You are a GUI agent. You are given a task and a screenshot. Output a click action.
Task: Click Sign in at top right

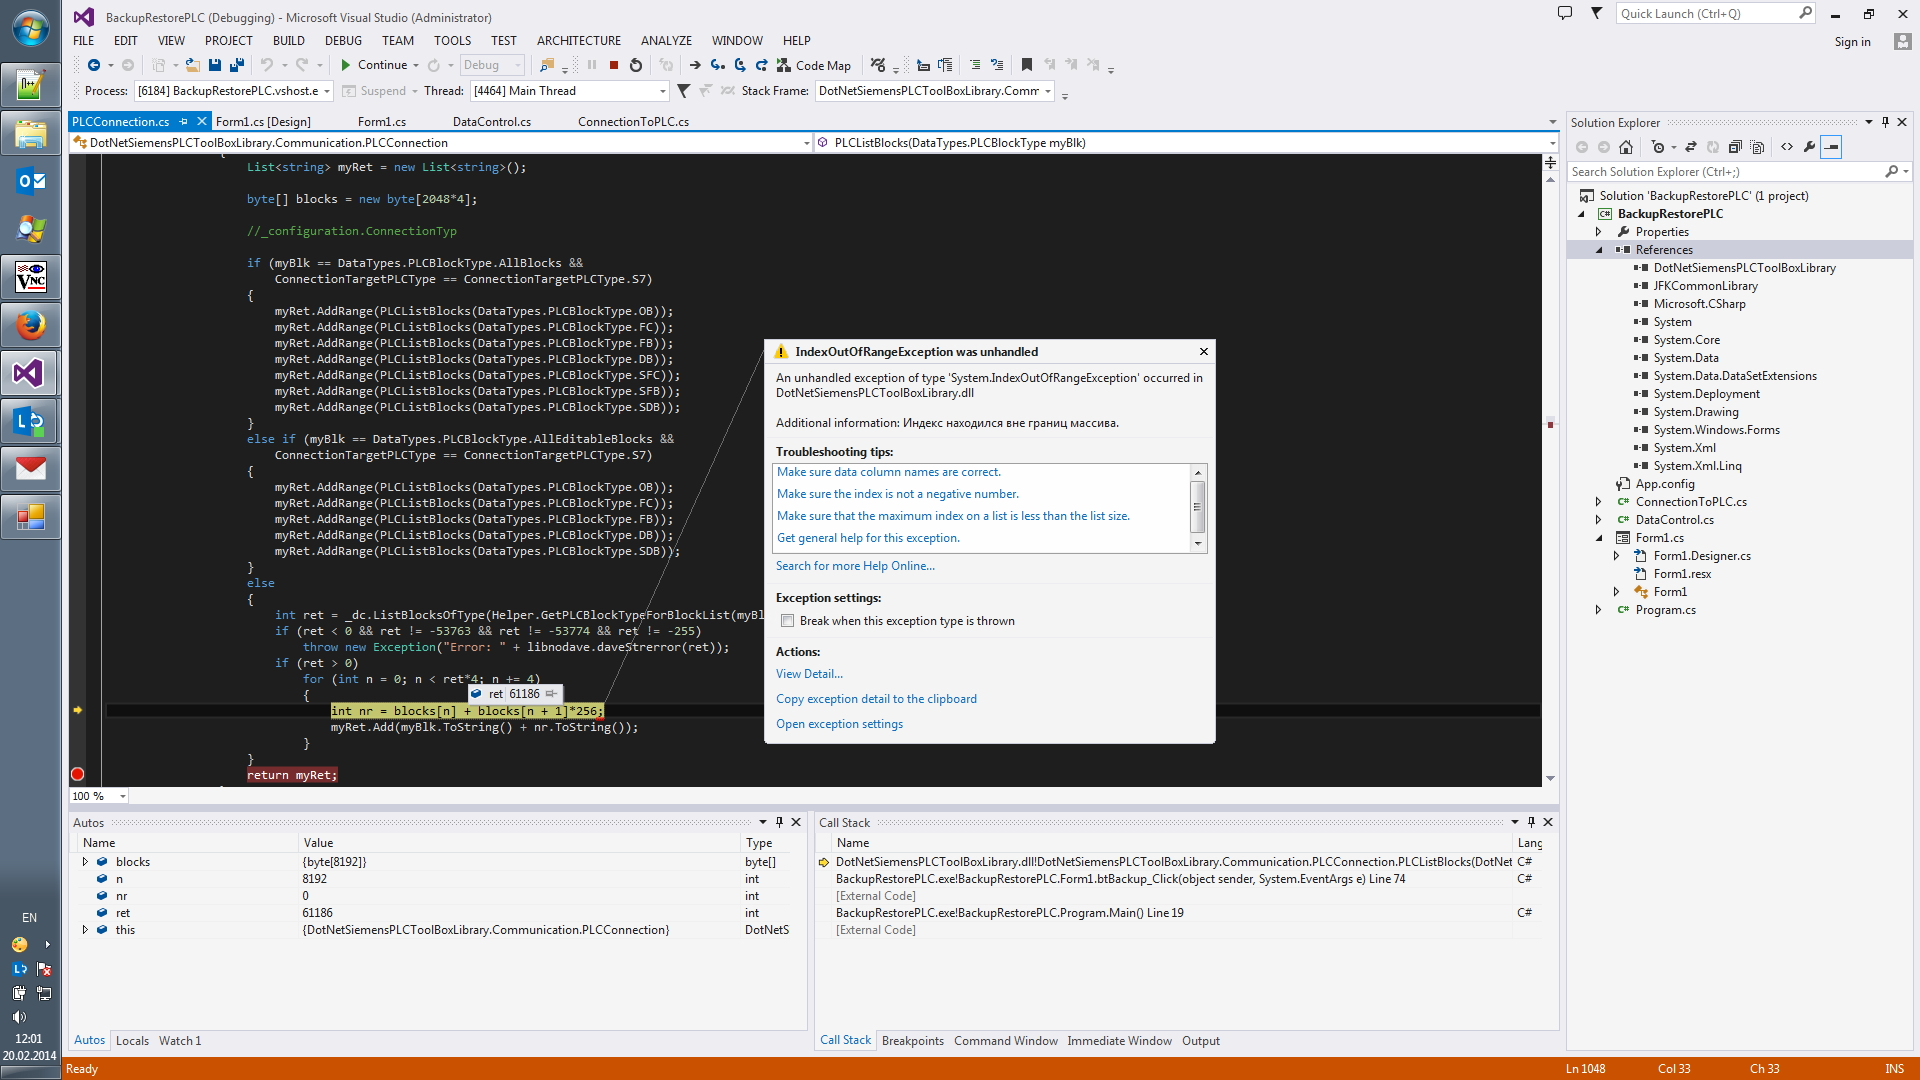[1852, 42]
